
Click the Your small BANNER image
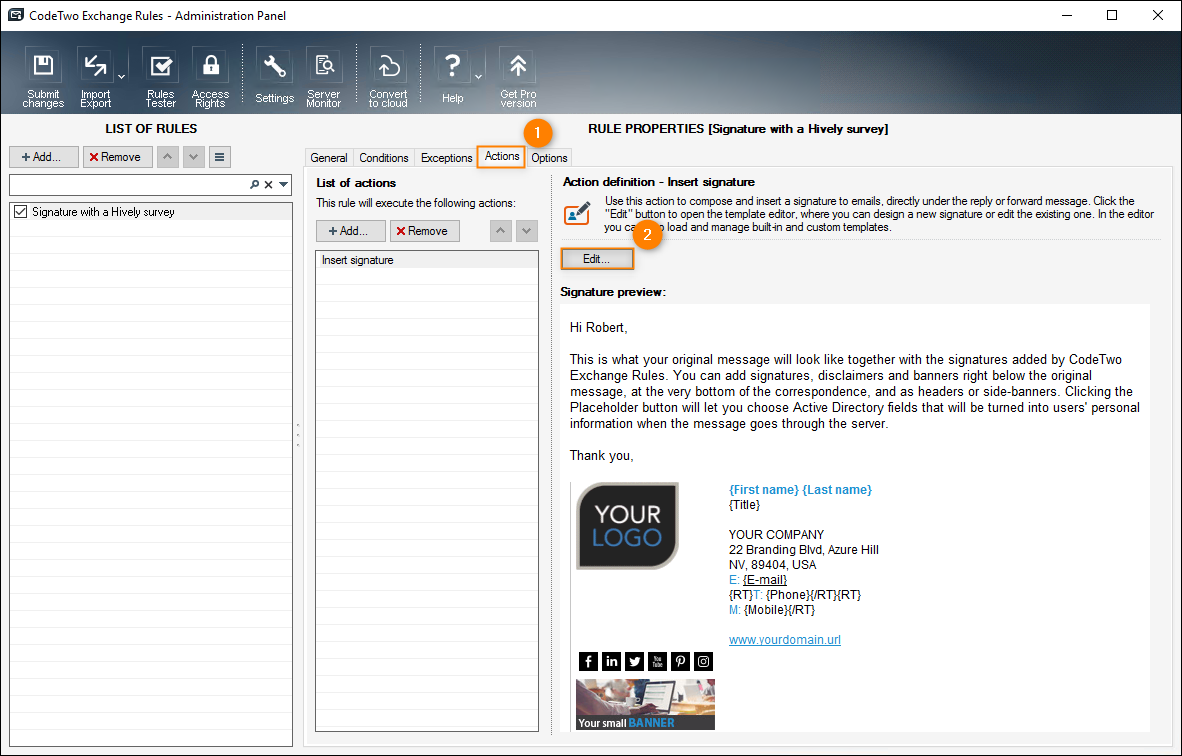[x=645, y=704]
